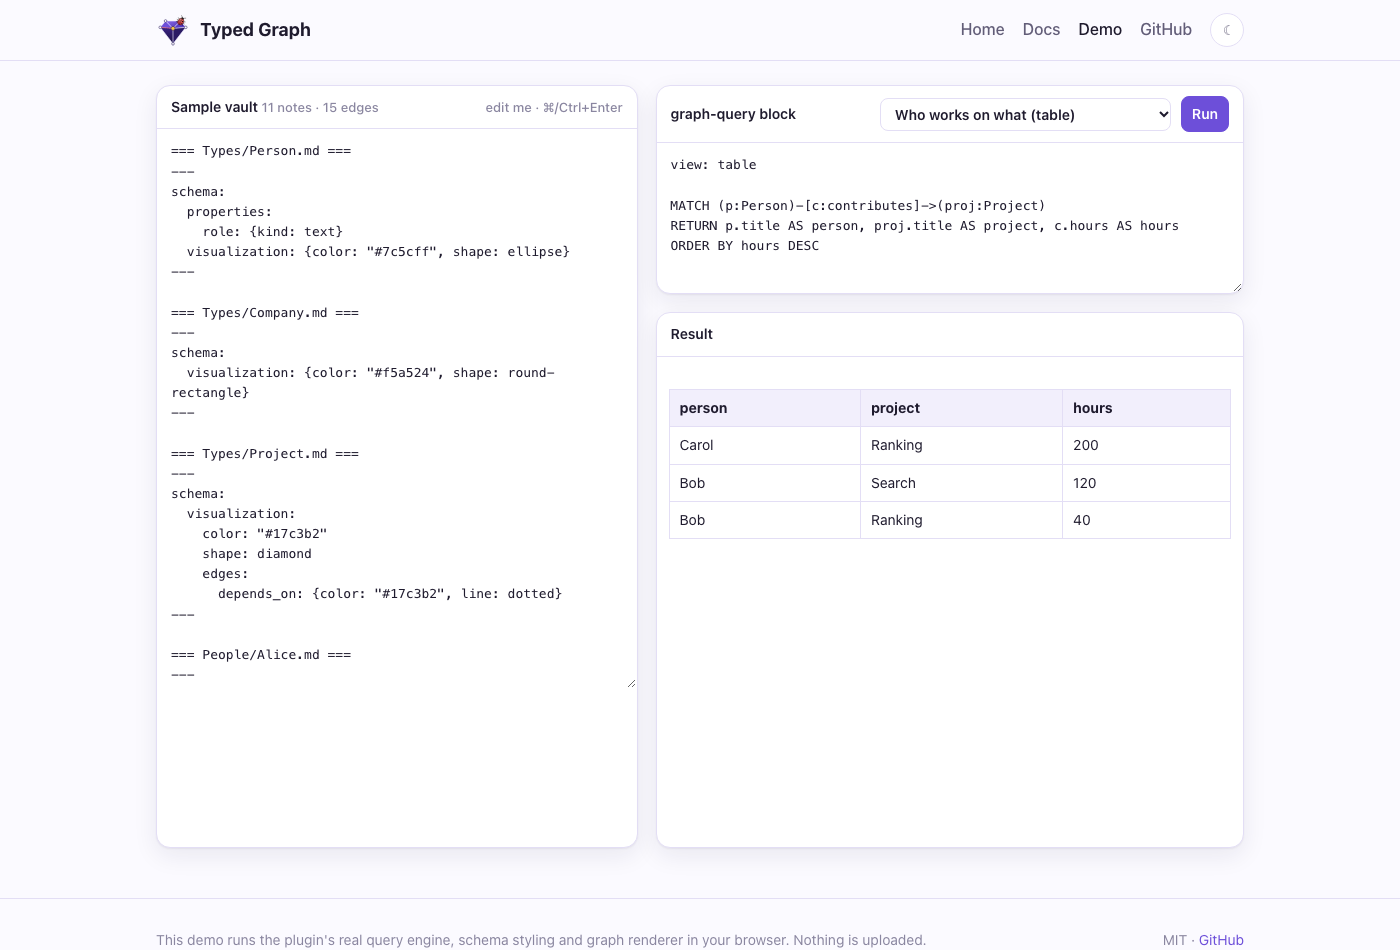
Task: Click the 'view: table' query line
Action: (713, 165)
